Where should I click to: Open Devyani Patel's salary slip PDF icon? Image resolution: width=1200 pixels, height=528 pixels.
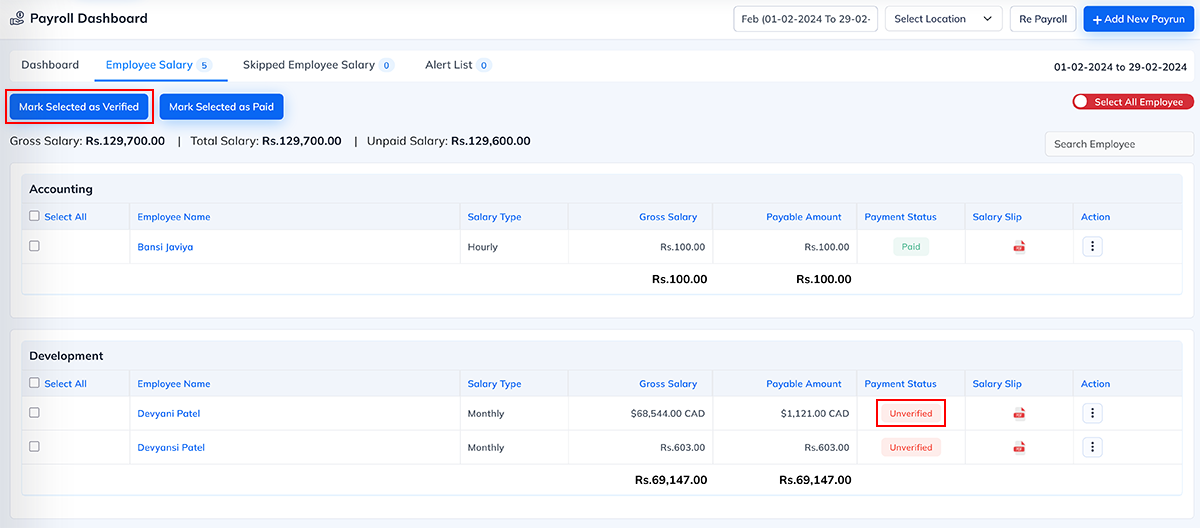click(1019, 414)
